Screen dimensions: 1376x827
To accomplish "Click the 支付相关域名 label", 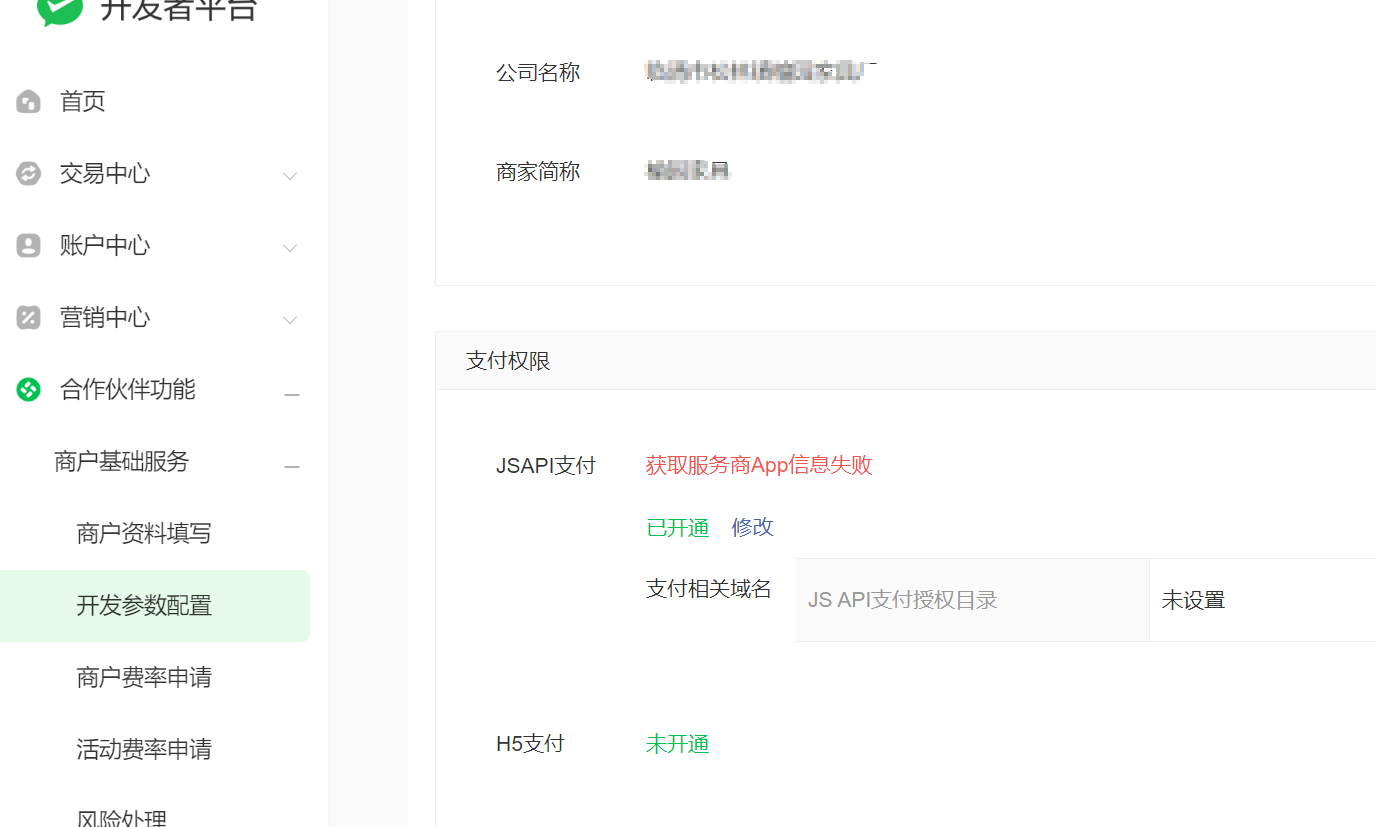I will click(709, 589).
